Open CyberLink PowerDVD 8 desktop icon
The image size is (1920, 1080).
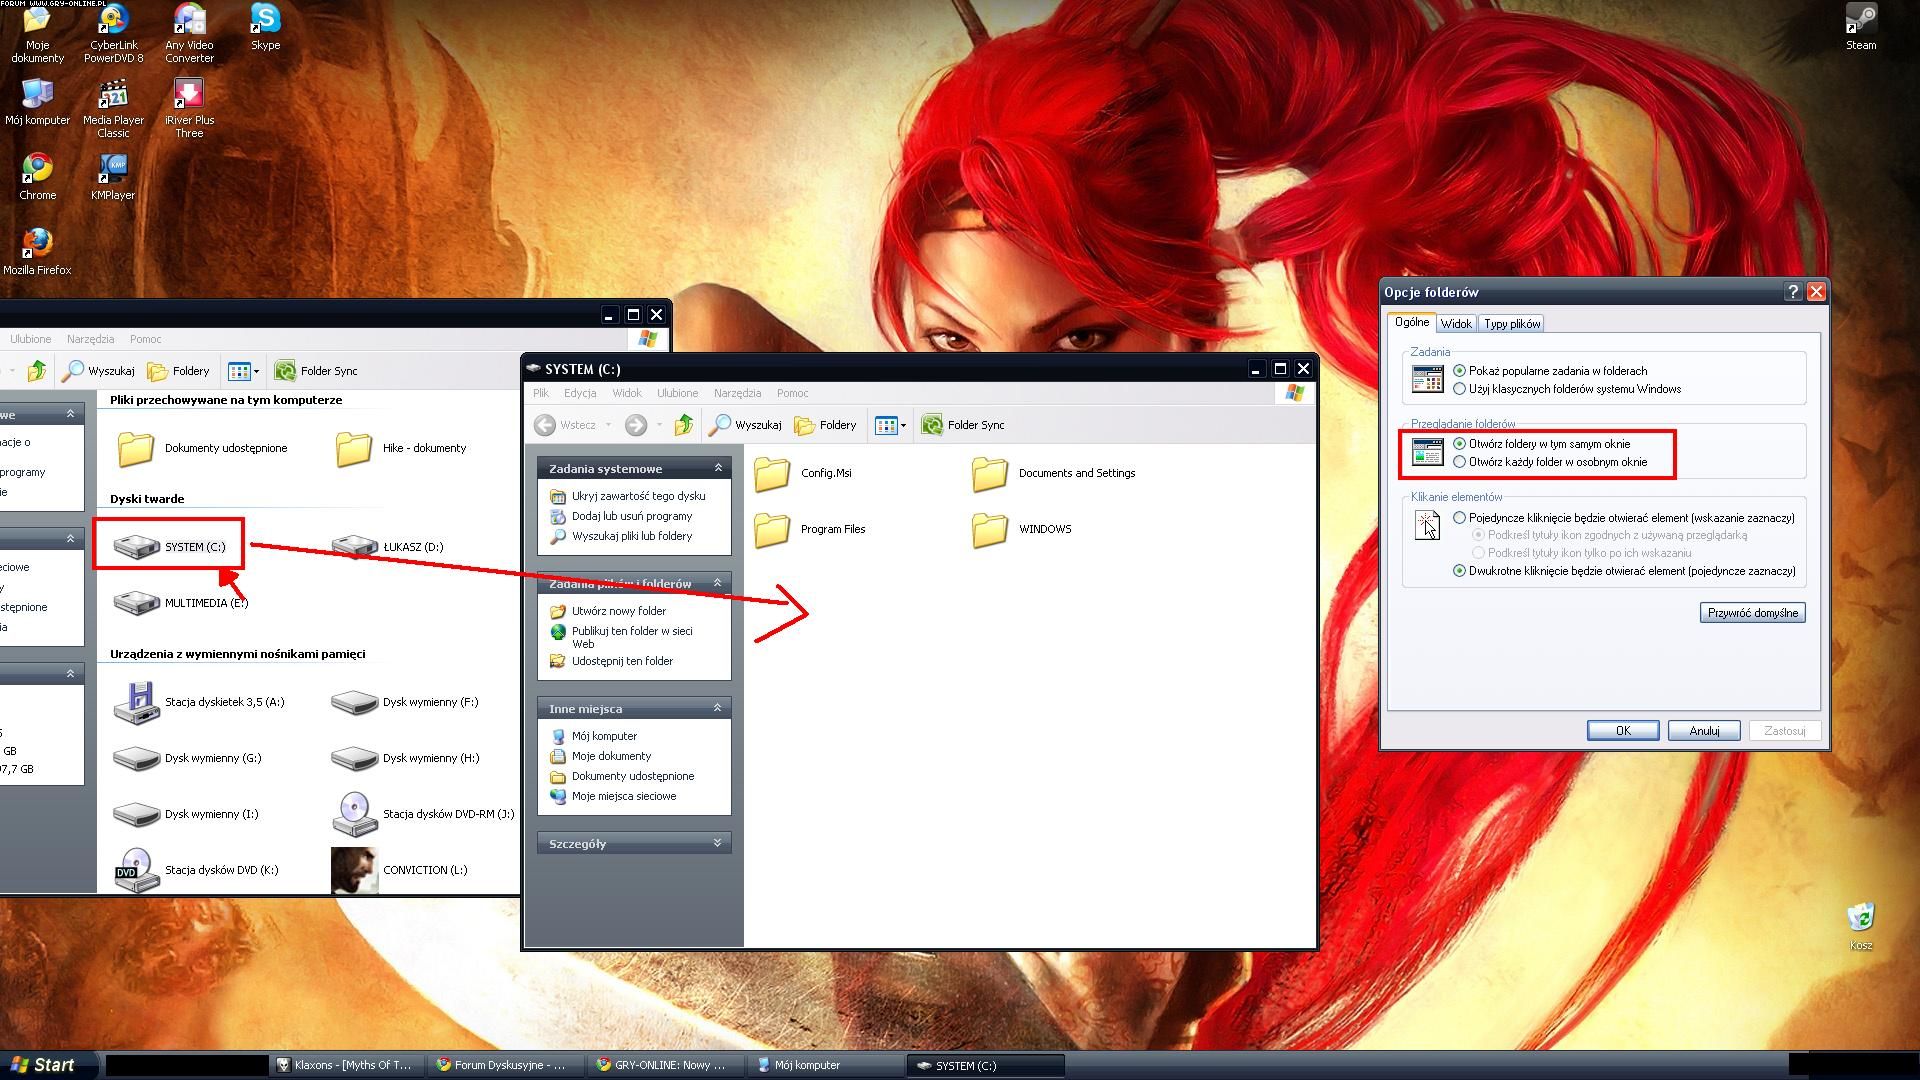(x=113, y=33)
